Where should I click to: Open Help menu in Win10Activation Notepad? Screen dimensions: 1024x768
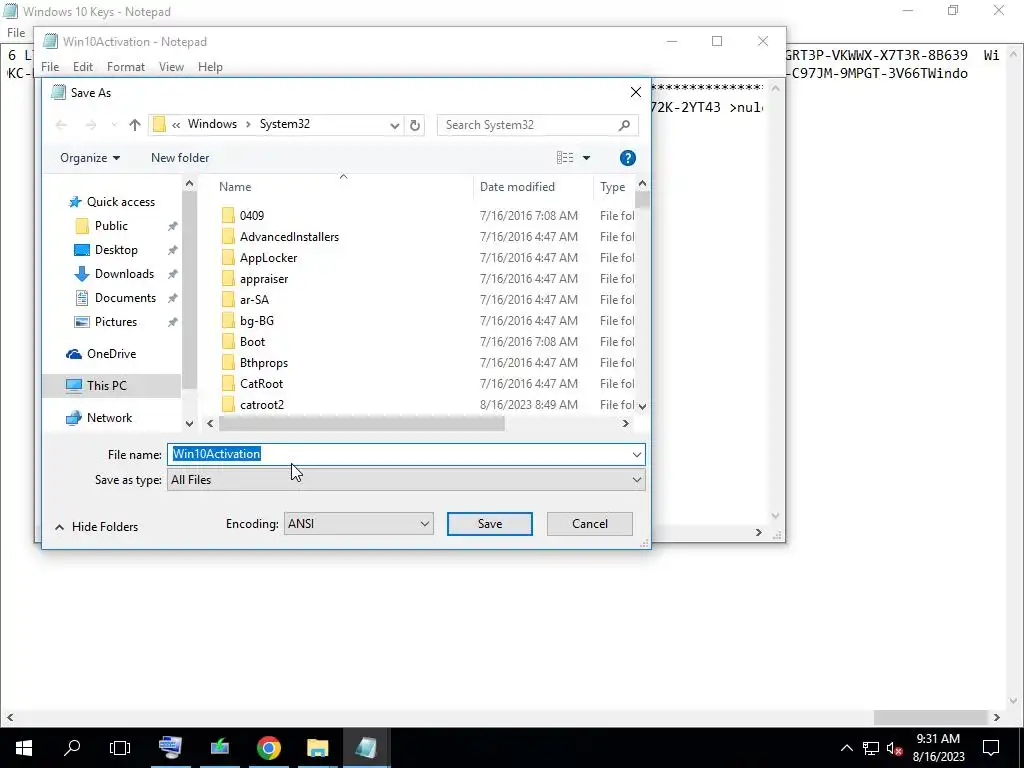(x=210, y=67)
